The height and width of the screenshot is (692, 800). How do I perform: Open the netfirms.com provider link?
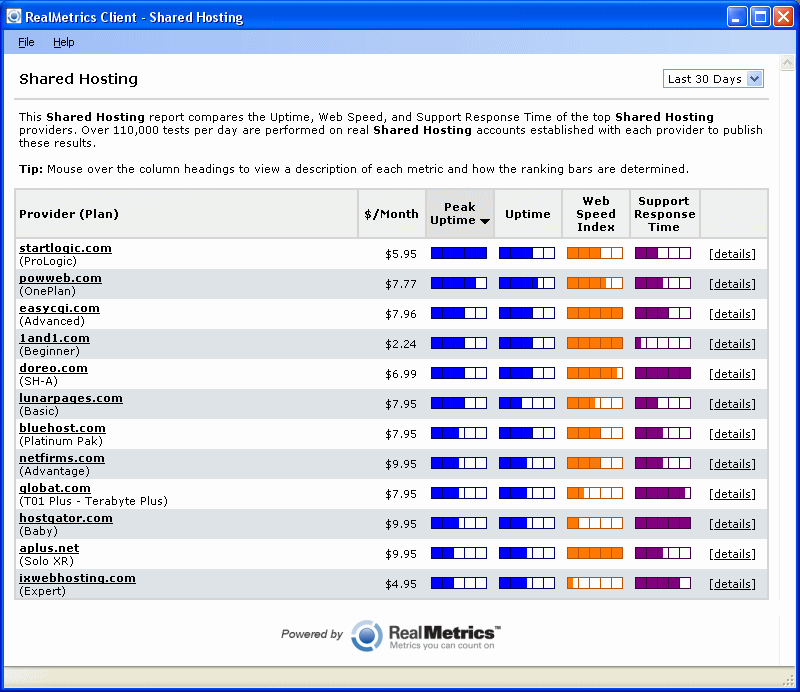pyautogui.click(x=62, y=458)
